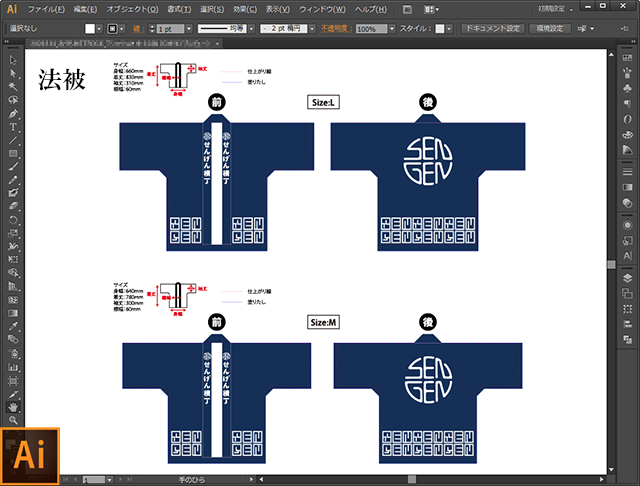Select the Paintbrush tool
This screenshot has width=640, height=486.
click(13, 166)
